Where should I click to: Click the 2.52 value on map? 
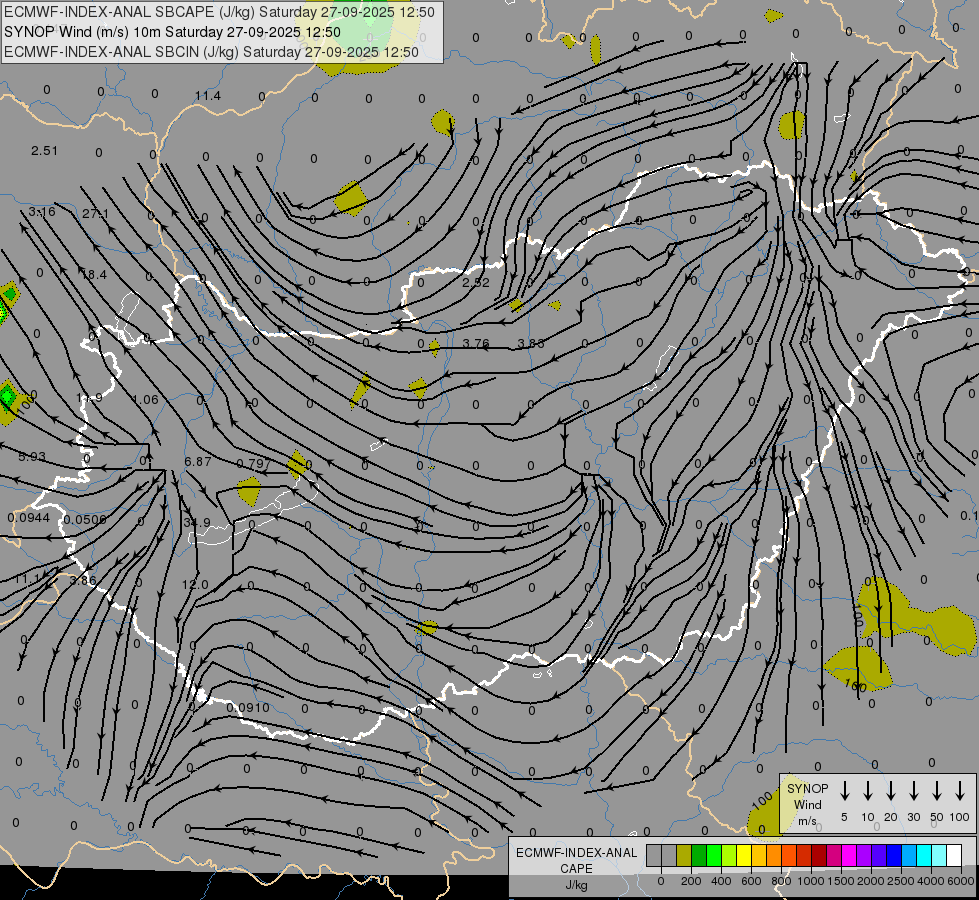click(476, 282)
